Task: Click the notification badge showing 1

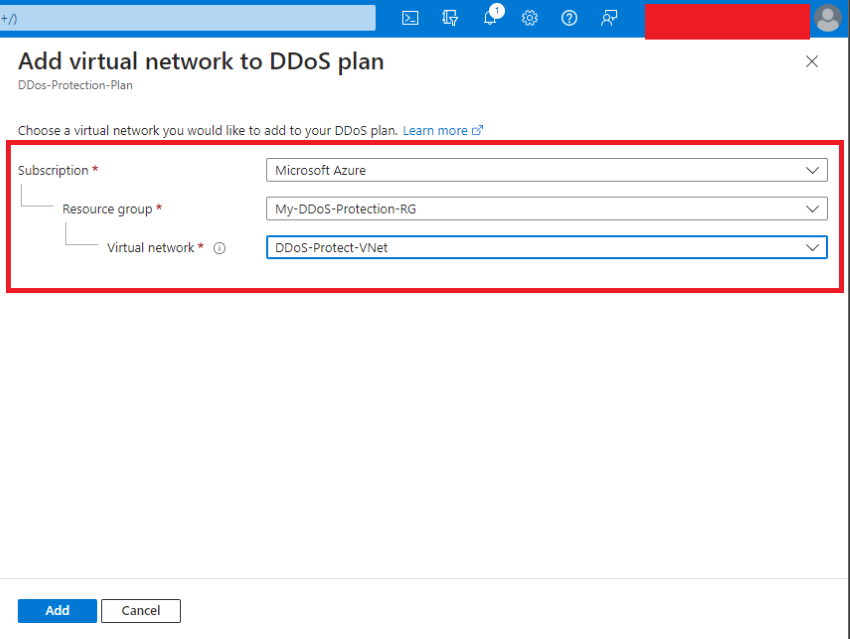Action: point(496,9)
